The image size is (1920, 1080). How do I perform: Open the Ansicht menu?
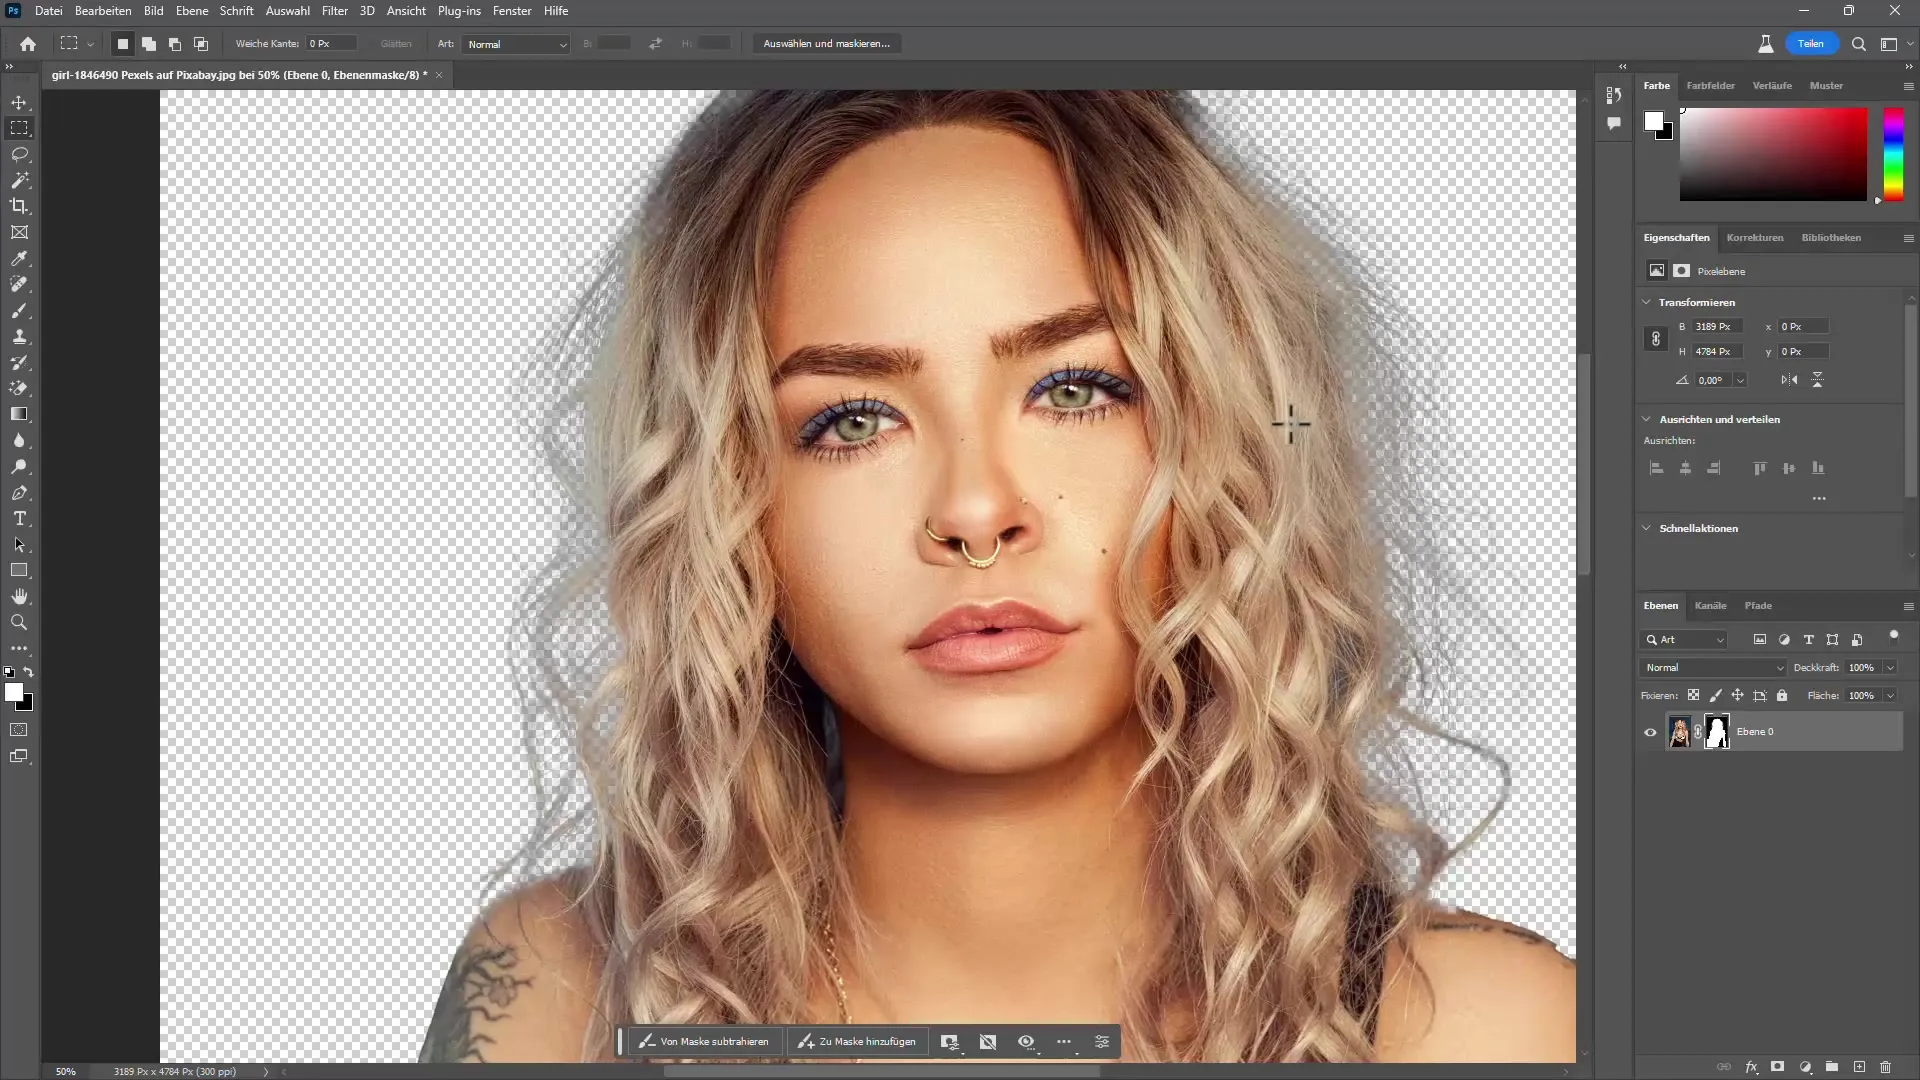[406, 11]
